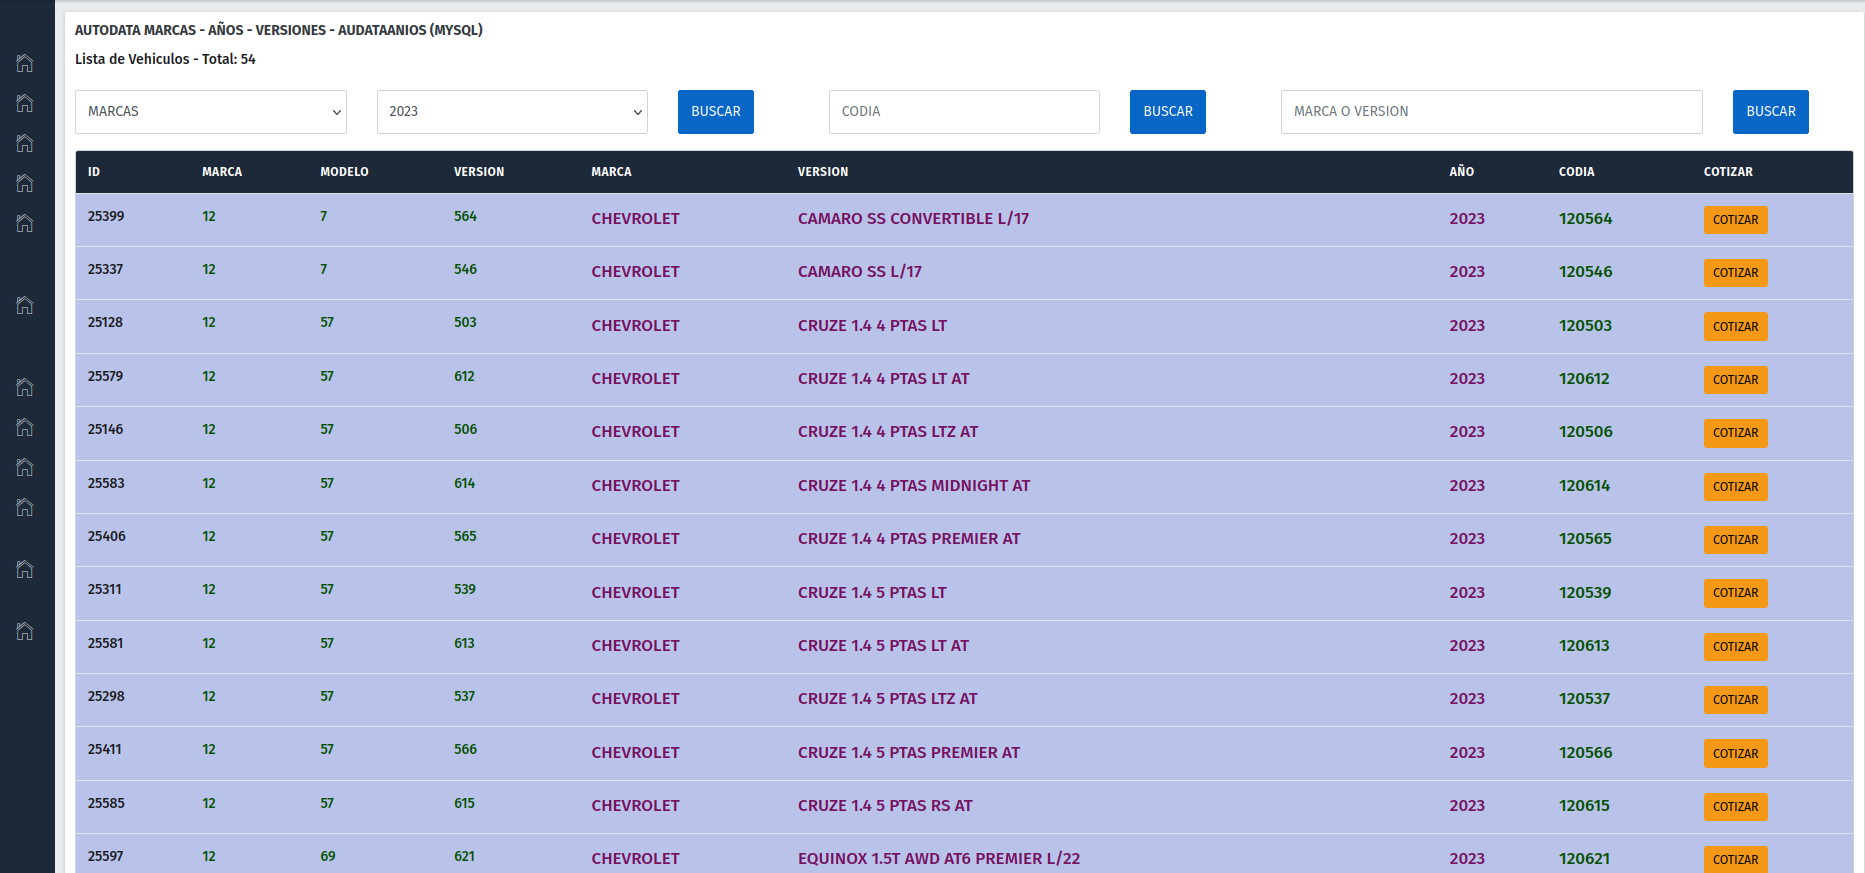Click COTIZAR for CRUZE 1.4 5 PTAS LT AT
The width and height of the screenshot is (1865, 873).
point(1735,647)
